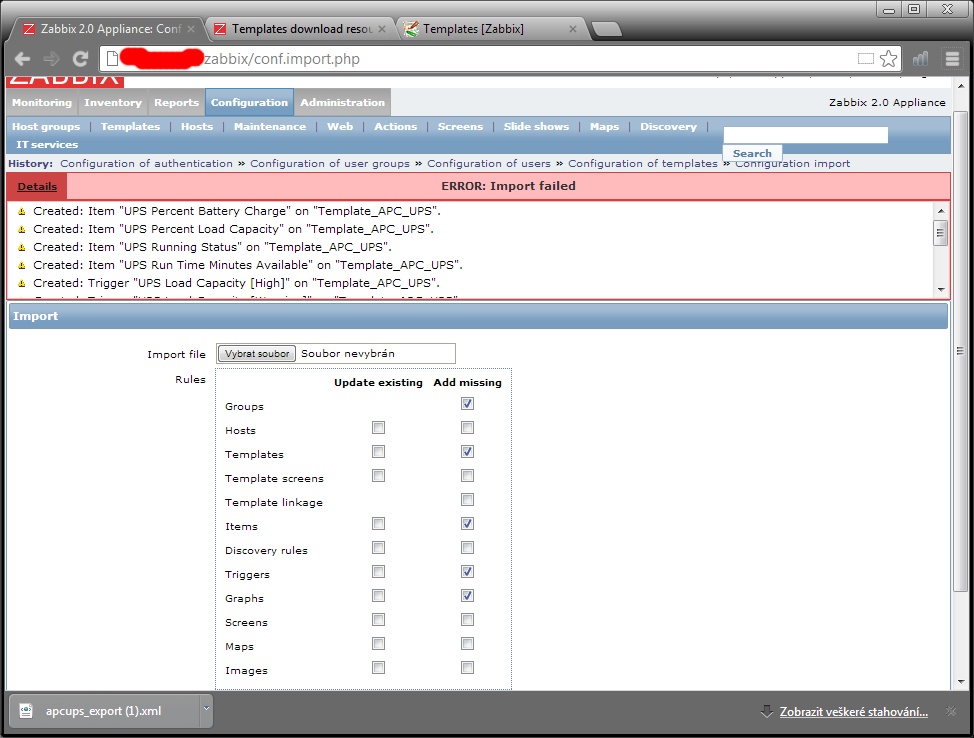Open the Chrome menu hamburger icon

click(952, 59)
